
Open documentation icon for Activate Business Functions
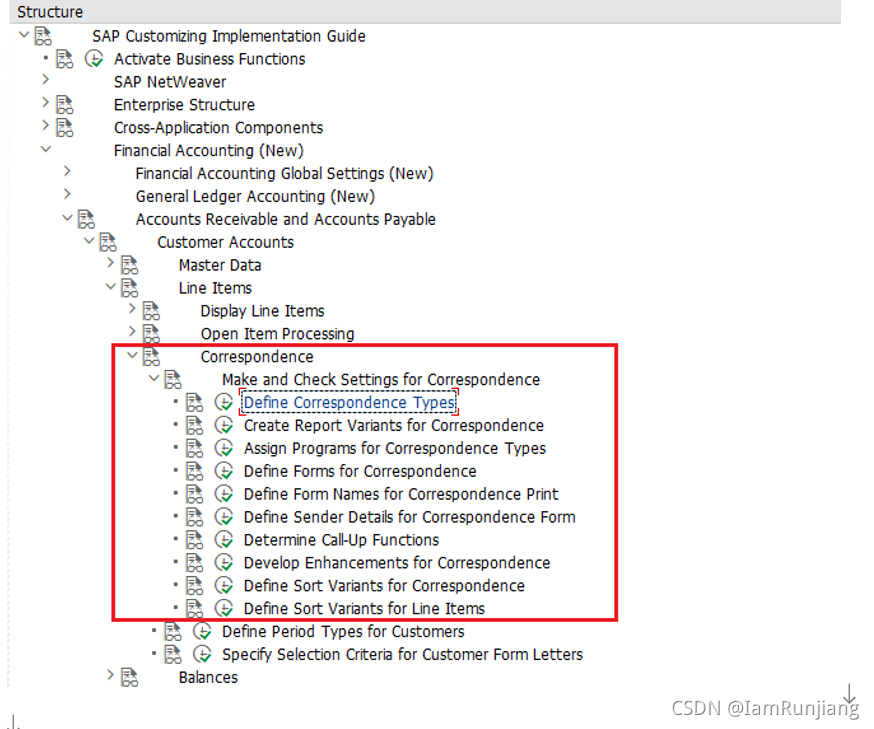coord(65,59)
